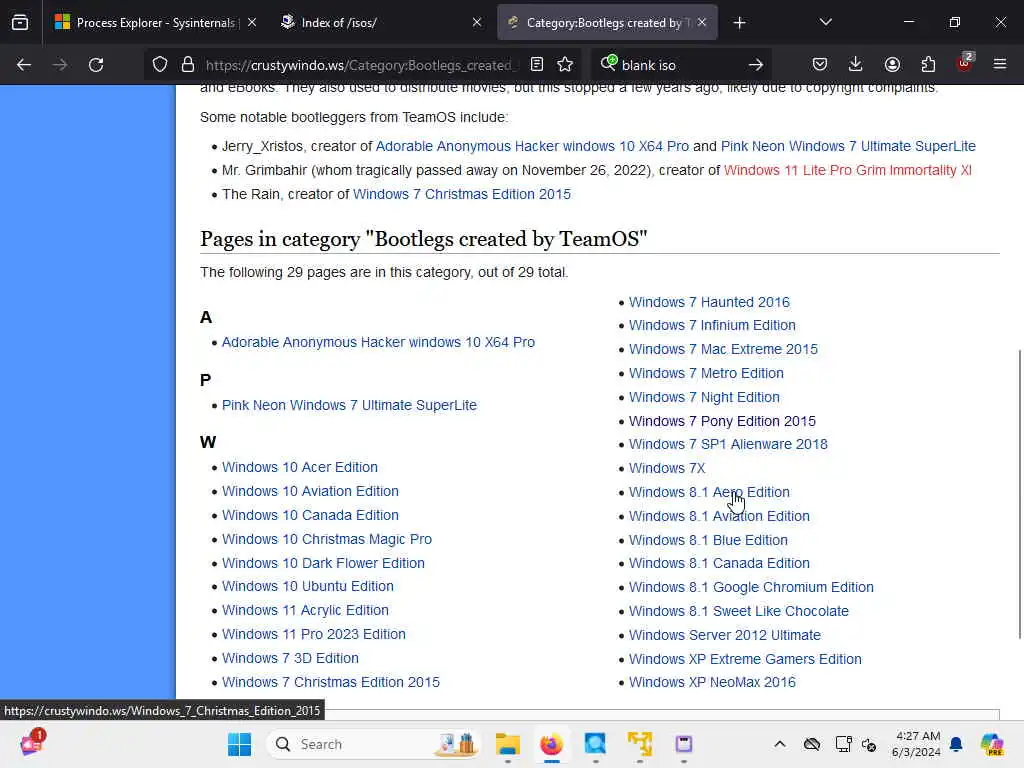
Task: Open Windows 7 Haunted 2016 page
Action: tap(709, 302)
